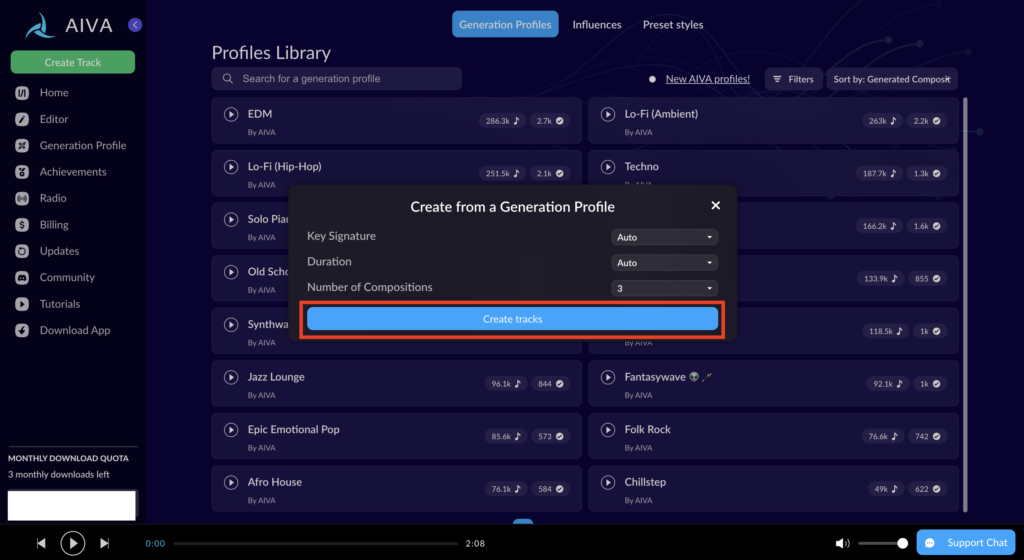The image size is (1024, 560).
Task: Open the Key Signature dropdown
Action: 664,237
